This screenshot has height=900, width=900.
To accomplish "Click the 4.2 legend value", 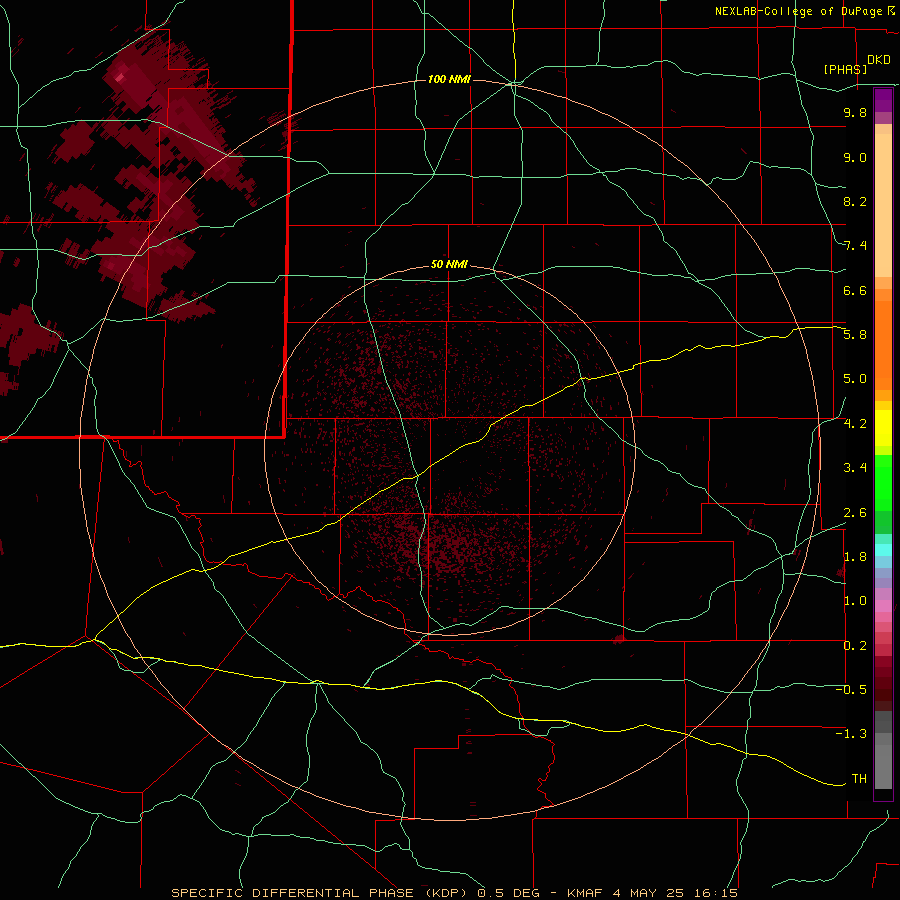I will tap(855, 424).
